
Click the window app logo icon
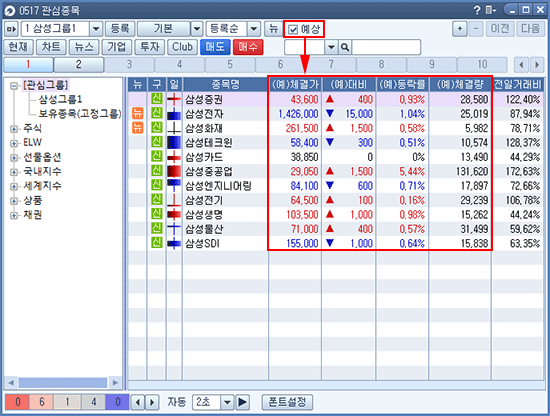(10, 11)
